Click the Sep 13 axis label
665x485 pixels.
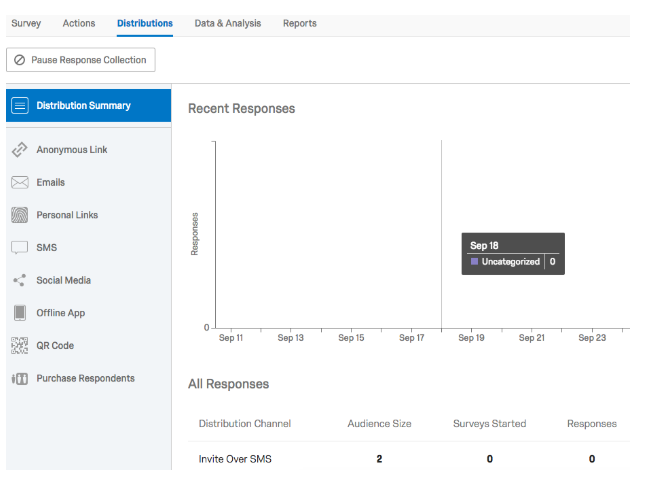291,338
